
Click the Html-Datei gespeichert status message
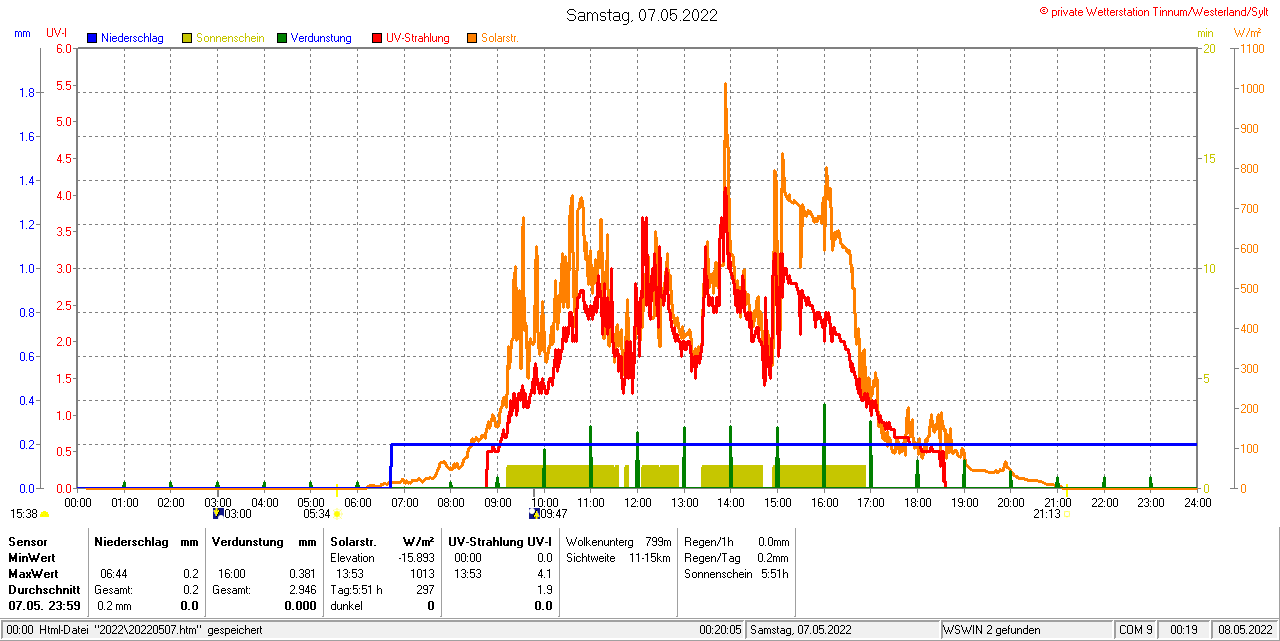150,630
